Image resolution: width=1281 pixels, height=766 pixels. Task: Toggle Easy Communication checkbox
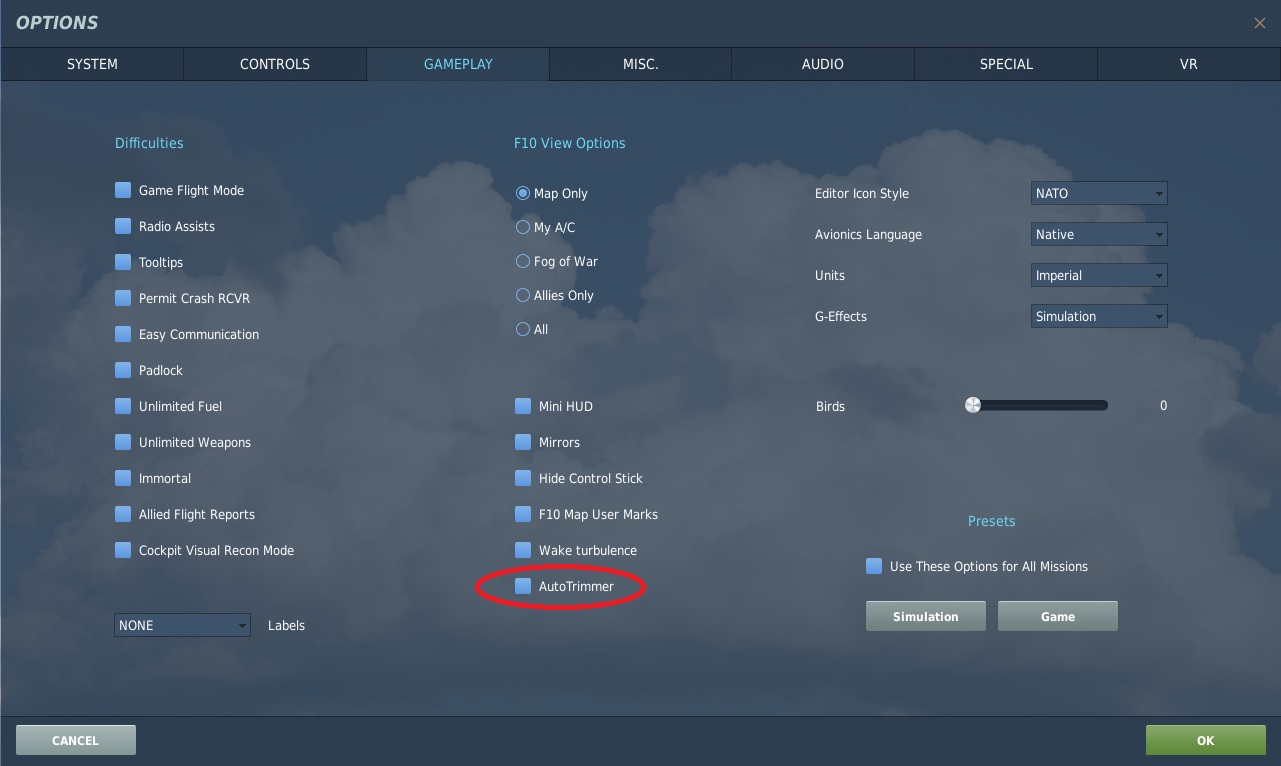[x=123, y=334]
